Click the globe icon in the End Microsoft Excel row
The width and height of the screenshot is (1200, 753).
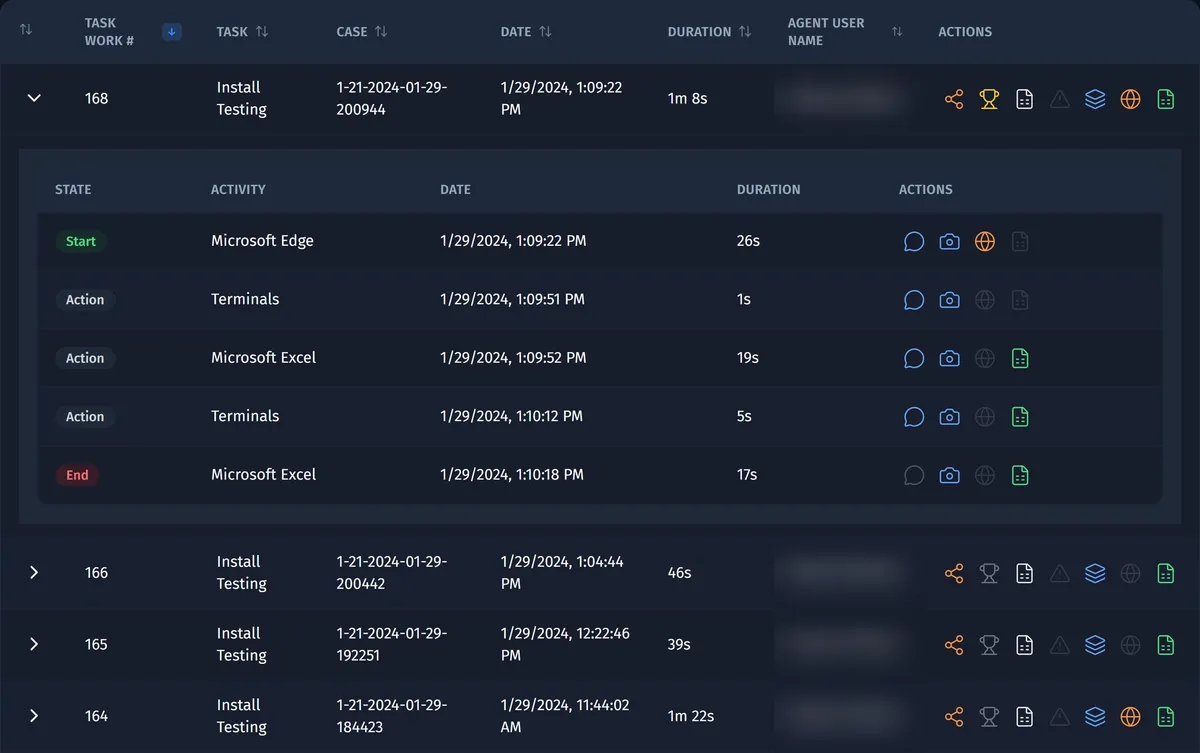pyautogui.click(x=985, y=475)
